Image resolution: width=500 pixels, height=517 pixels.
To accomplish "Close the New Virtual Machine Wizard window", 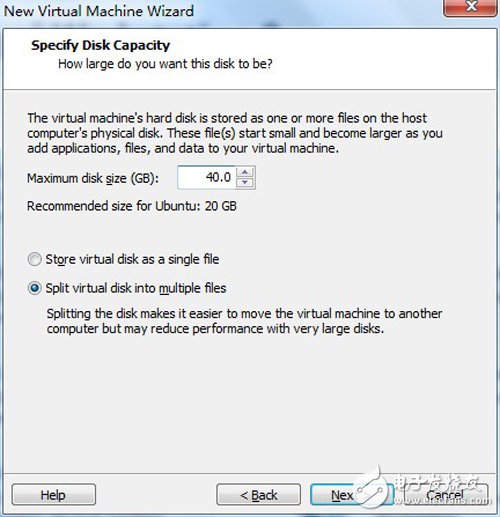I will pyautogui.click(x=470, y=7).
